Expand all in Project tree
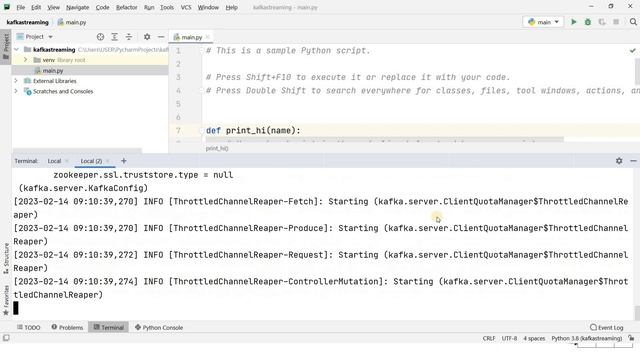This screenshot has height=360, width=640. (115, 37)
